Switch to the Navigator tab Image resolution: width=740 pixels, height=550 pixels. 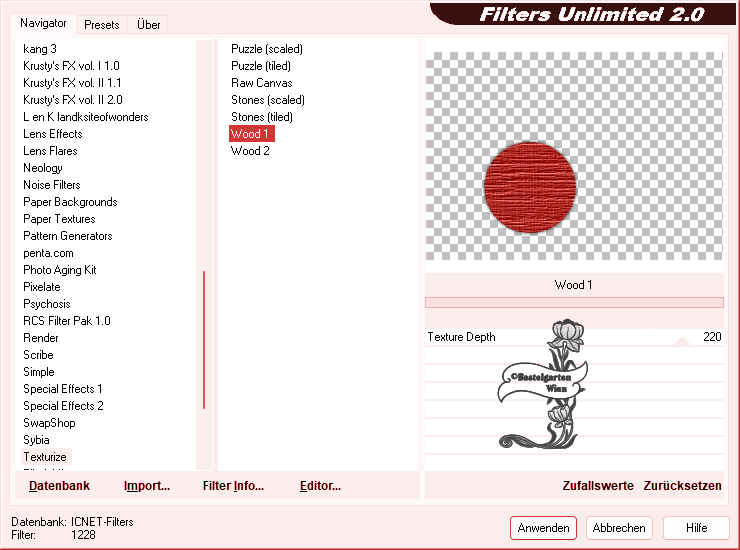tap(43, 23)
